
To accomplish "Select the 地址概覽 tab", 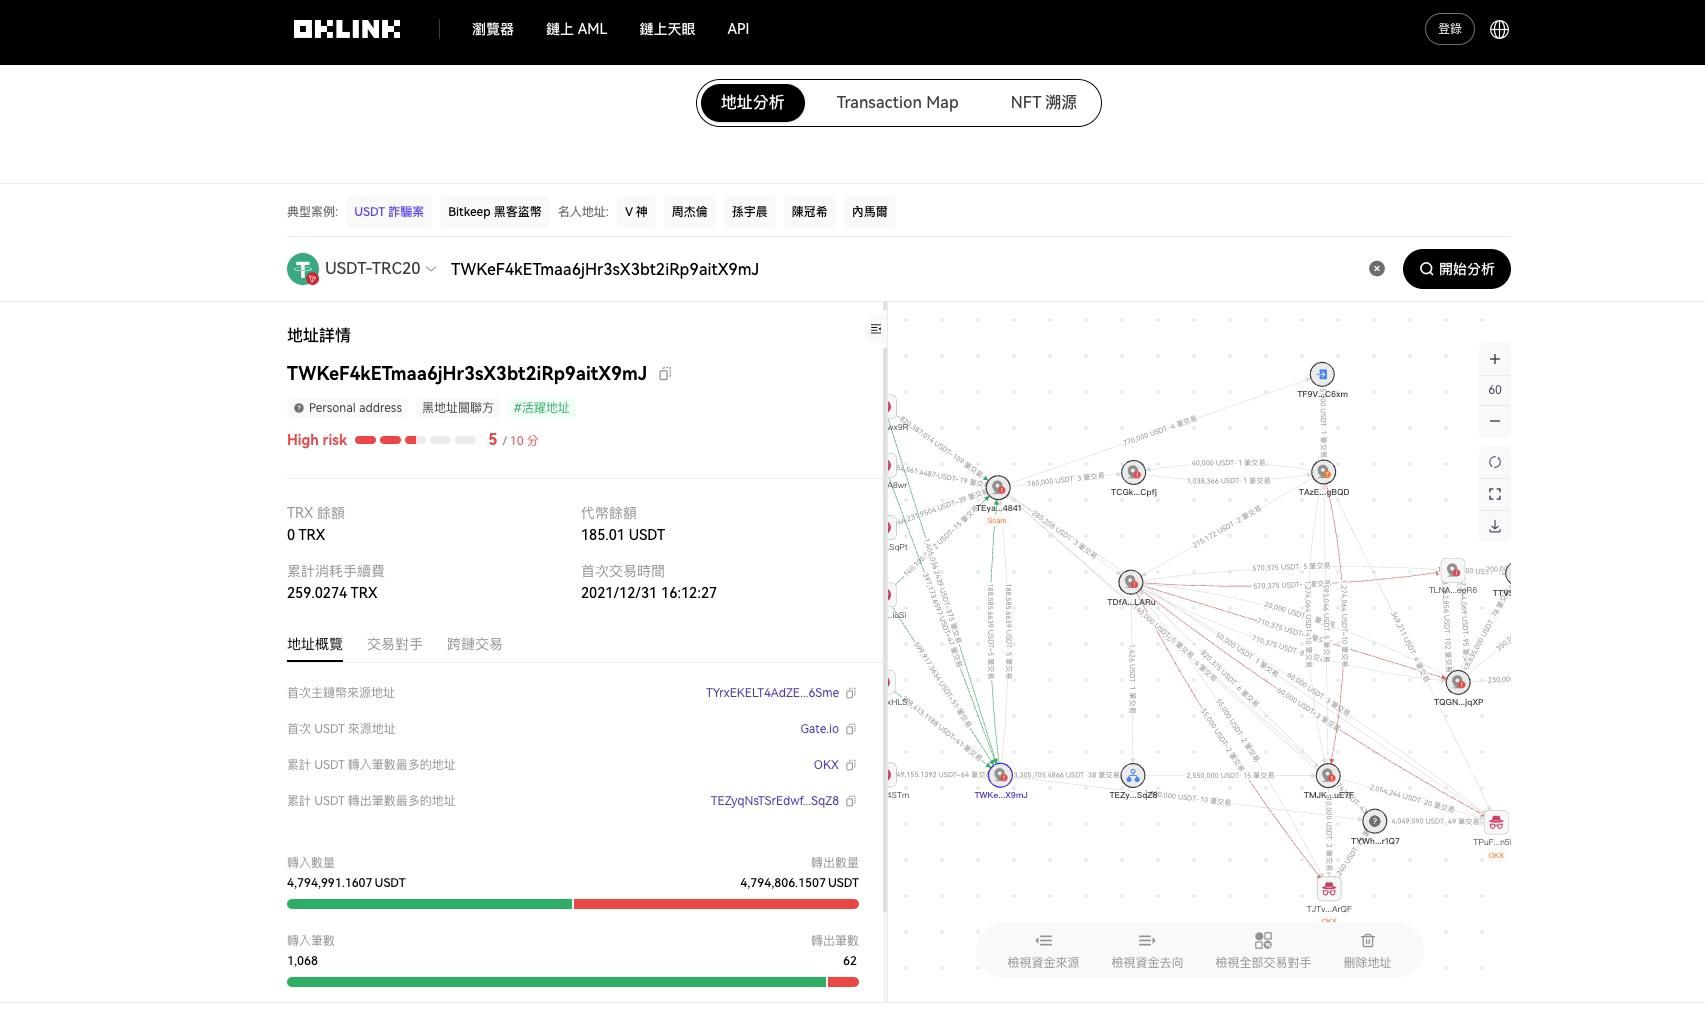I will [x=315, y=644].
